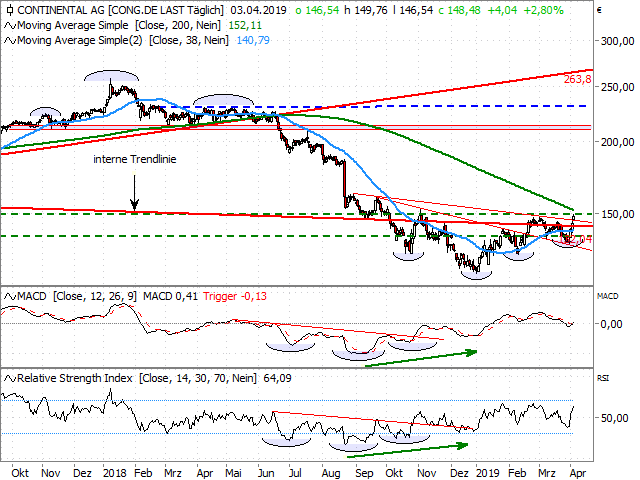Click the Dez label before 2018
Viewport: 640px width, 480px height.
pos(82,473)
